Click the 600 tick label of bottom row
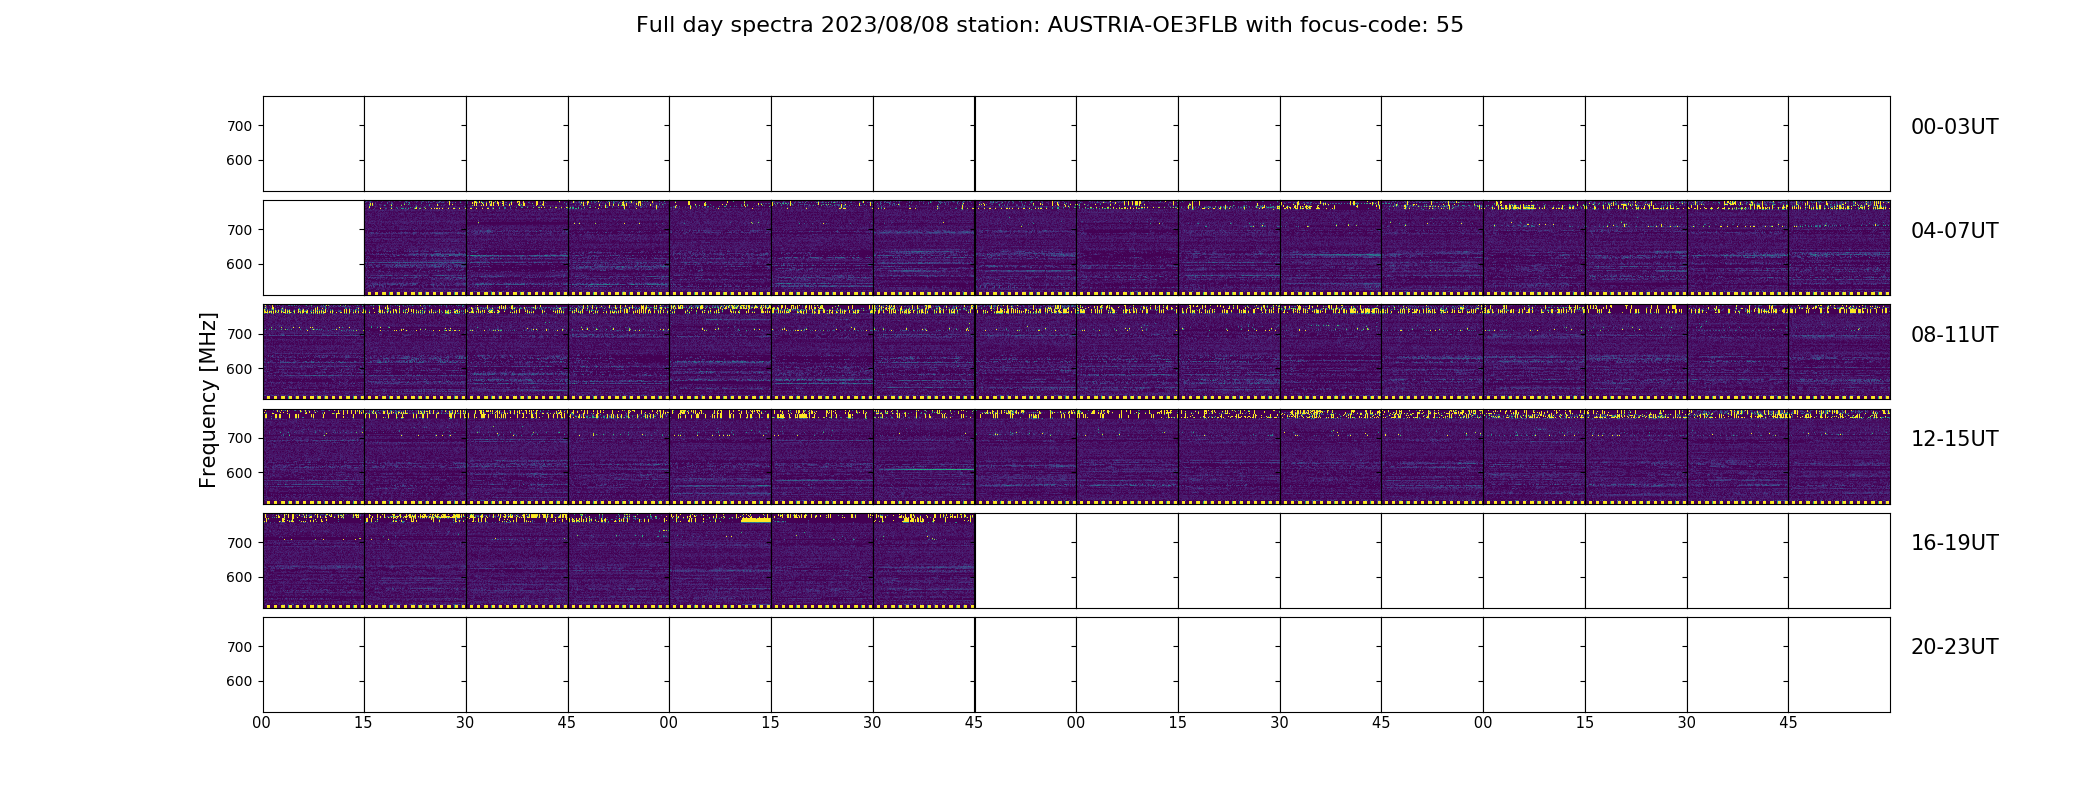Viewport: 2100px width, 800px height. pos(239,681)
